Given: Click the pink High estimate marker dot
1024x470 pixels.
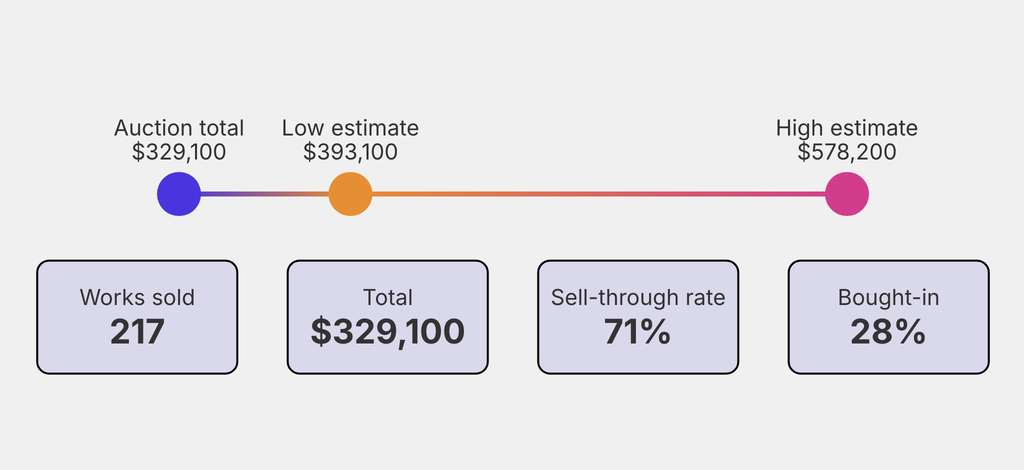Looking at the screenshot, I should [x=847, y=194].
